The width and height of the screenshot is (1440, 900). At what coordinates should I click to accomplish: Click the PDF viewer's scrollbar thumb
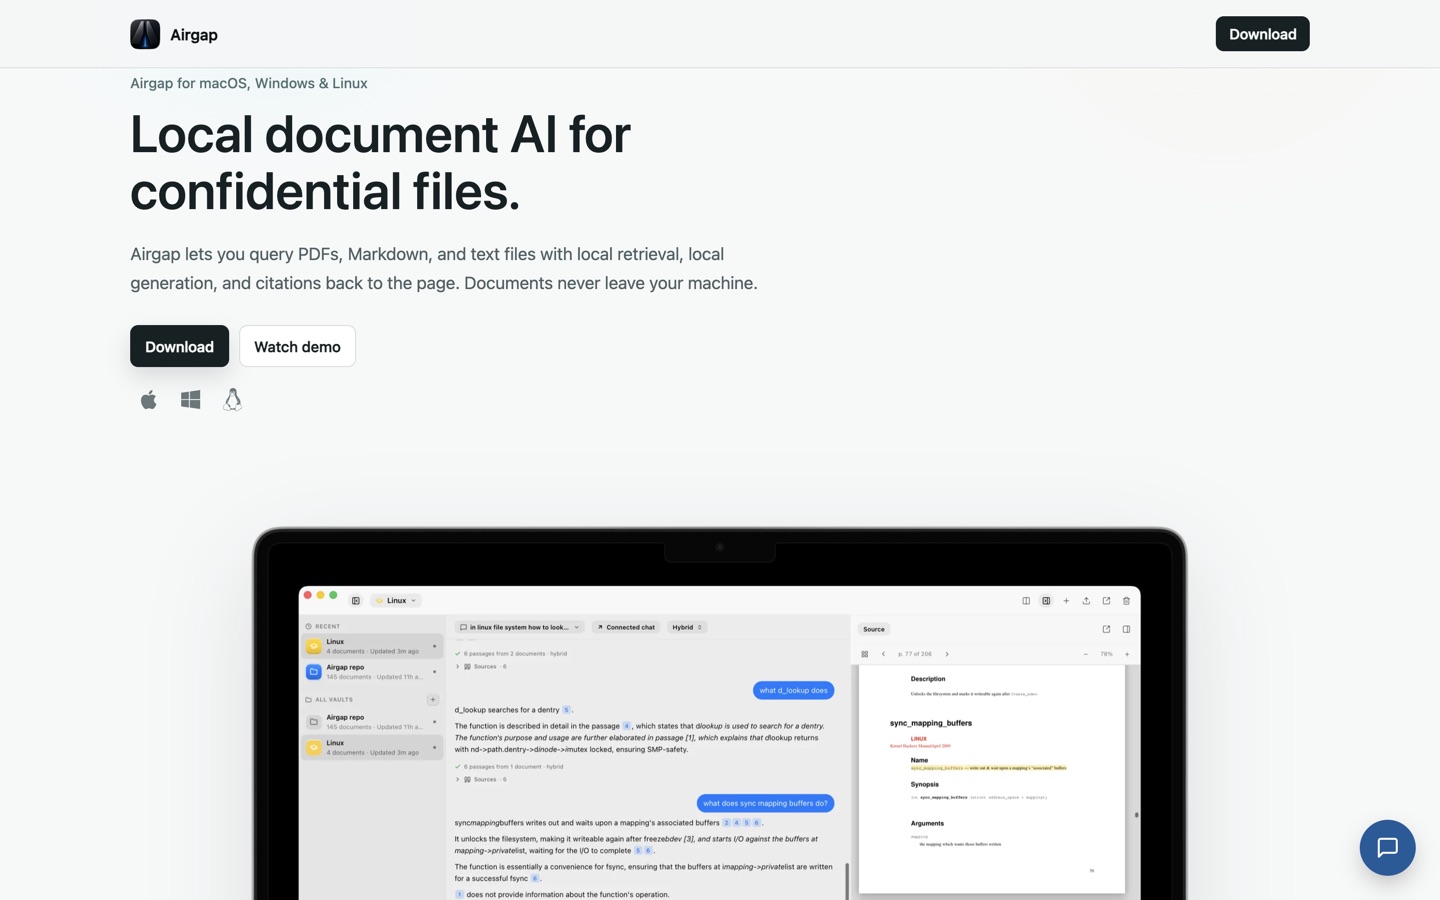1136,815
